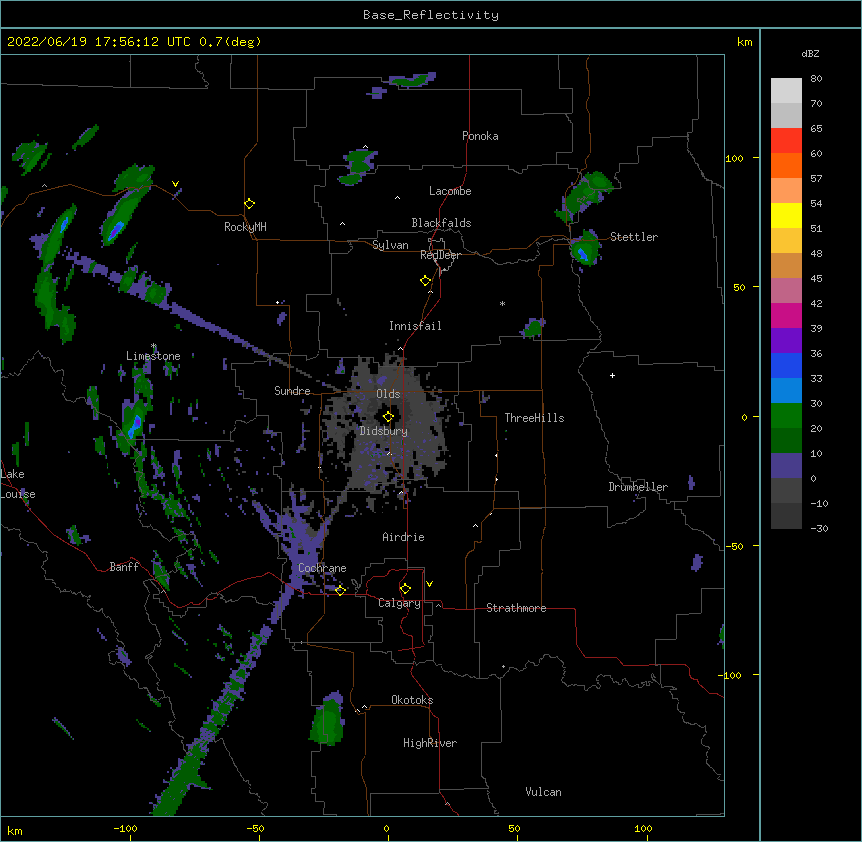Click the Limestone label

153,356
